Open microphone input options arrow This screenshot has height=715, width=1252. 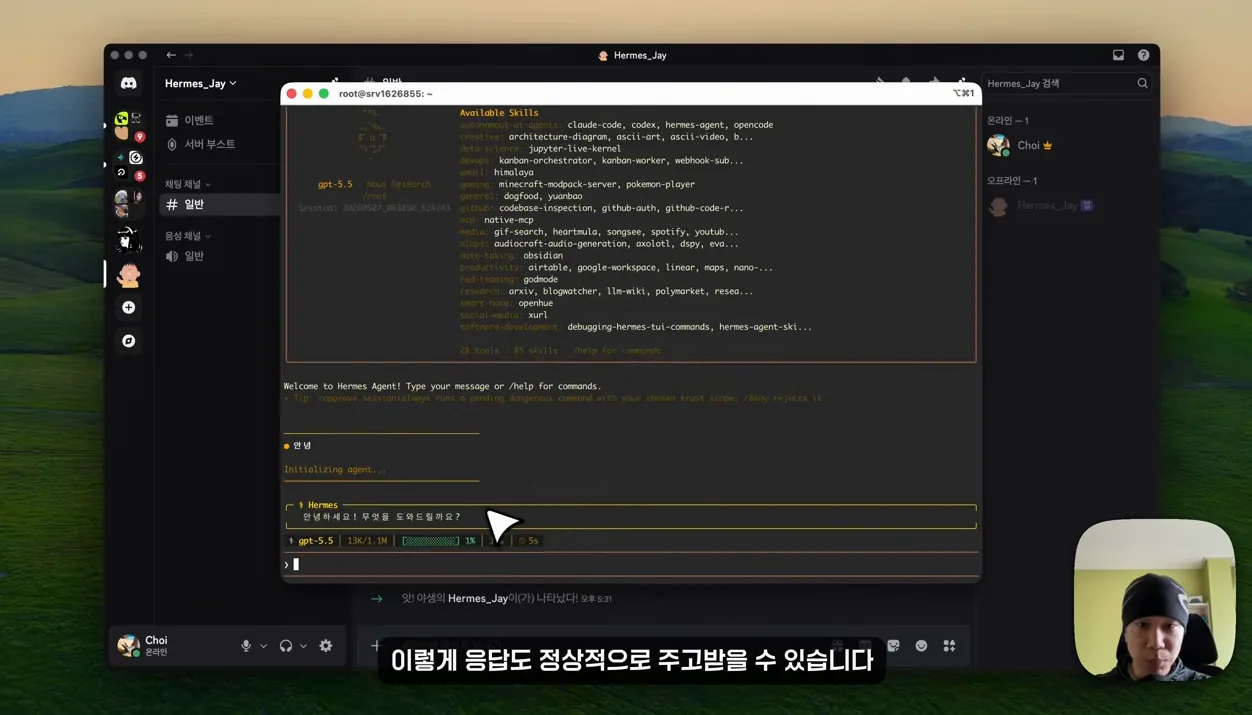[264, 646]
